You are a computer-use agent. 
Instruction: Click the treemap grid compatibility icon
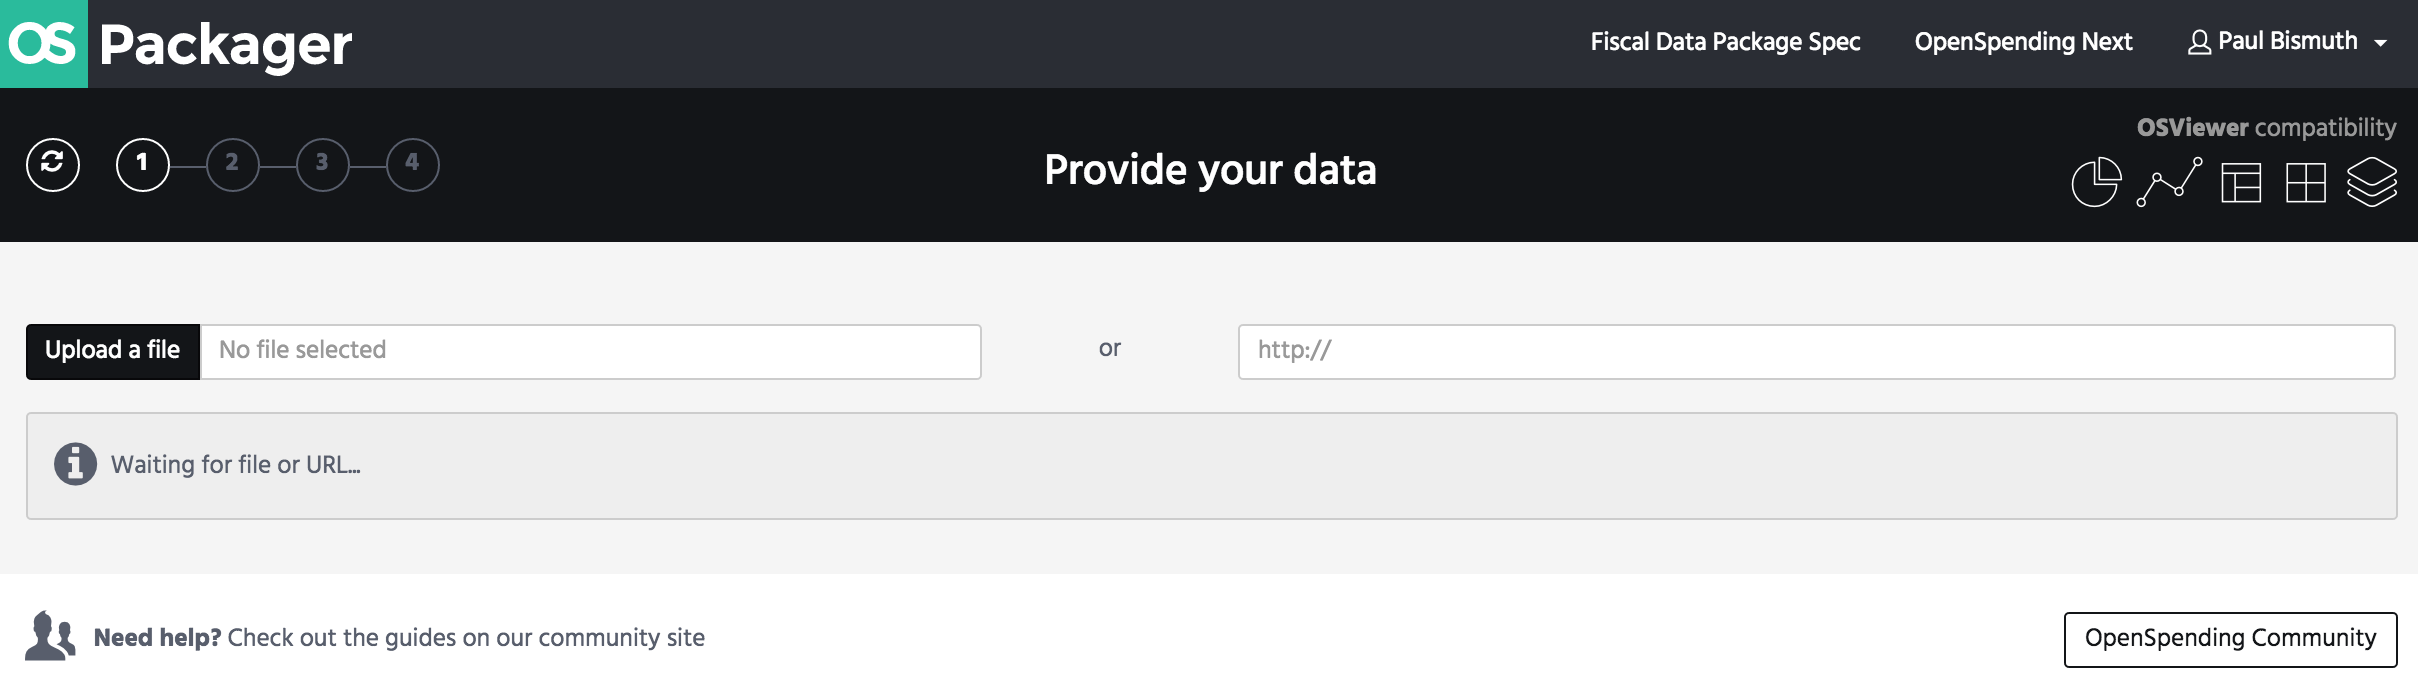click(x=2305, y=183)
